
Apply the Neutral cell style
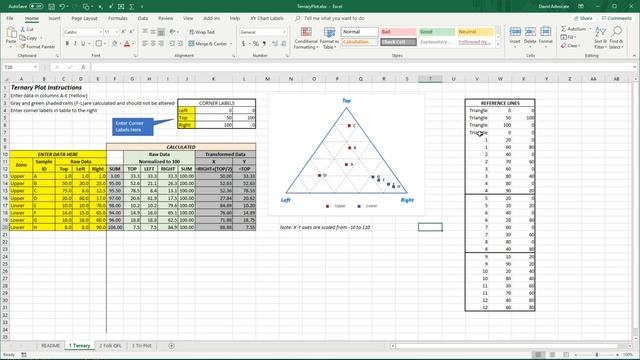(x=475, y=32)
